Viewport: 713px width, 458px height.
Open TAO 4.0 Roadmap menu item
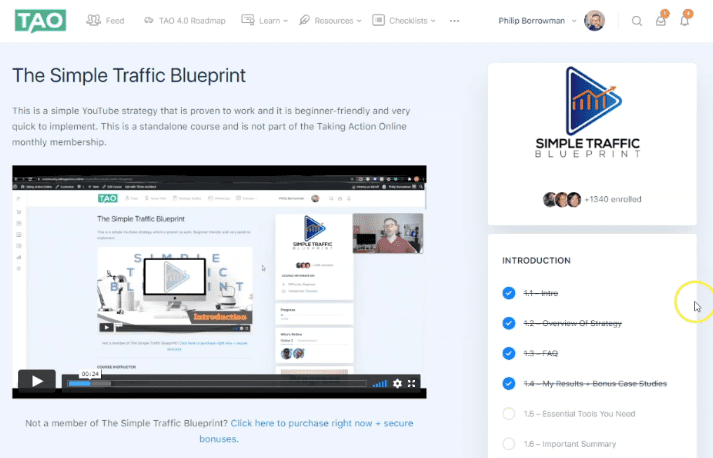(x=192, y=21)
